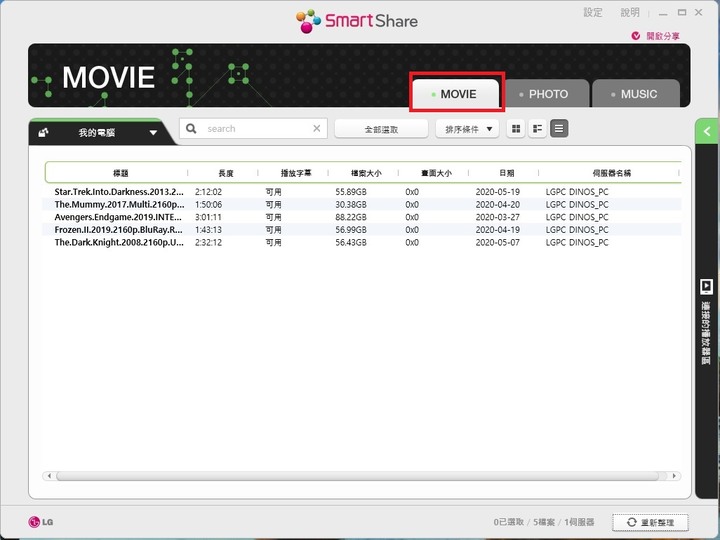
Task: Switch to detailed tile view icon
Action: click(537, 129)
